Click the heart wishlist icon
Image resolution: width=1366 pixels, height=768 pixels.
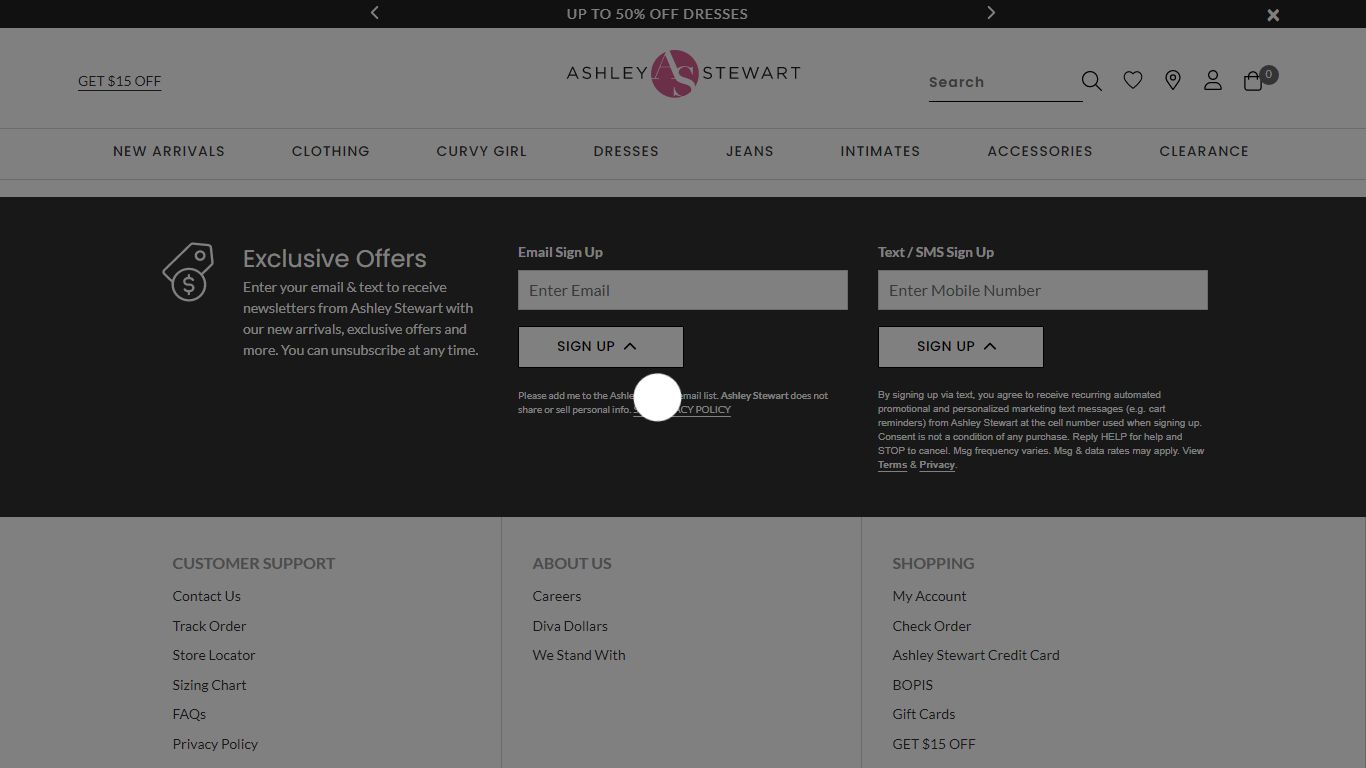(1132, 80)
